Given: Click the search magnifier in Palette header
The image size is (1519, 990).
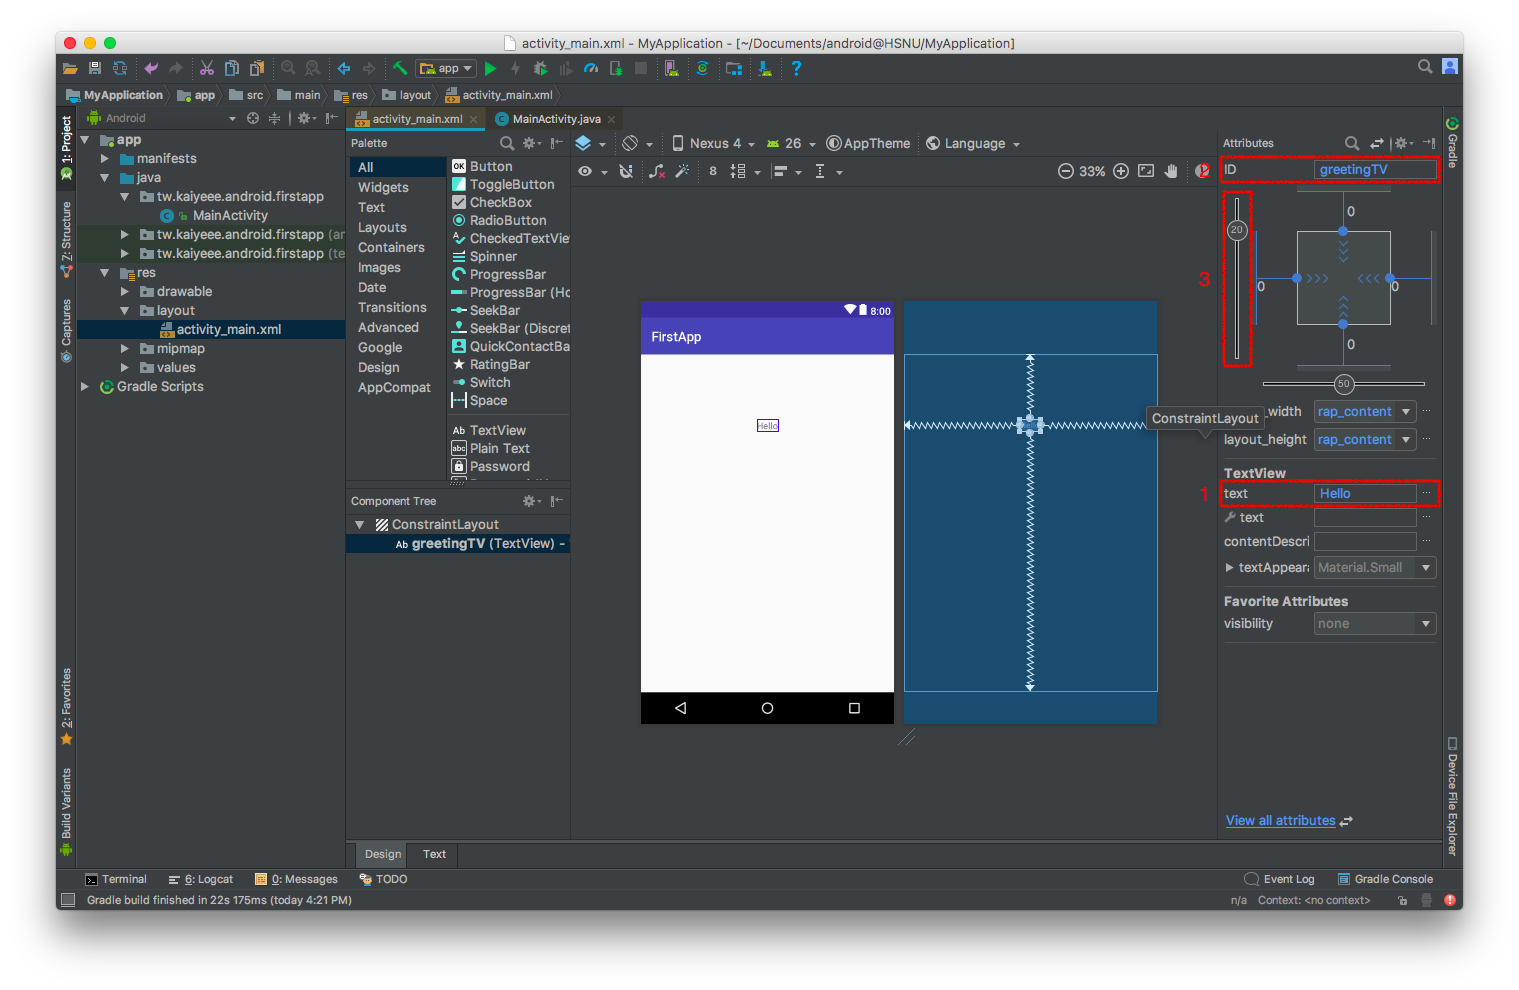Looking at the screenshot, I should pos(507,143).
